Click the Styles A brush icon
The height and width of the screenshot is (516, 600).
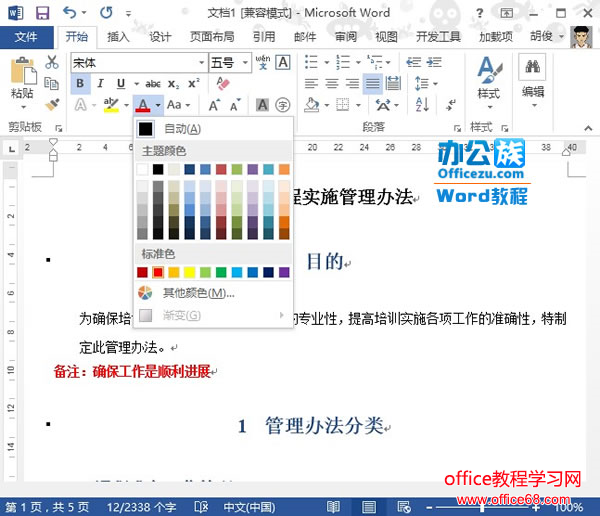489,70
